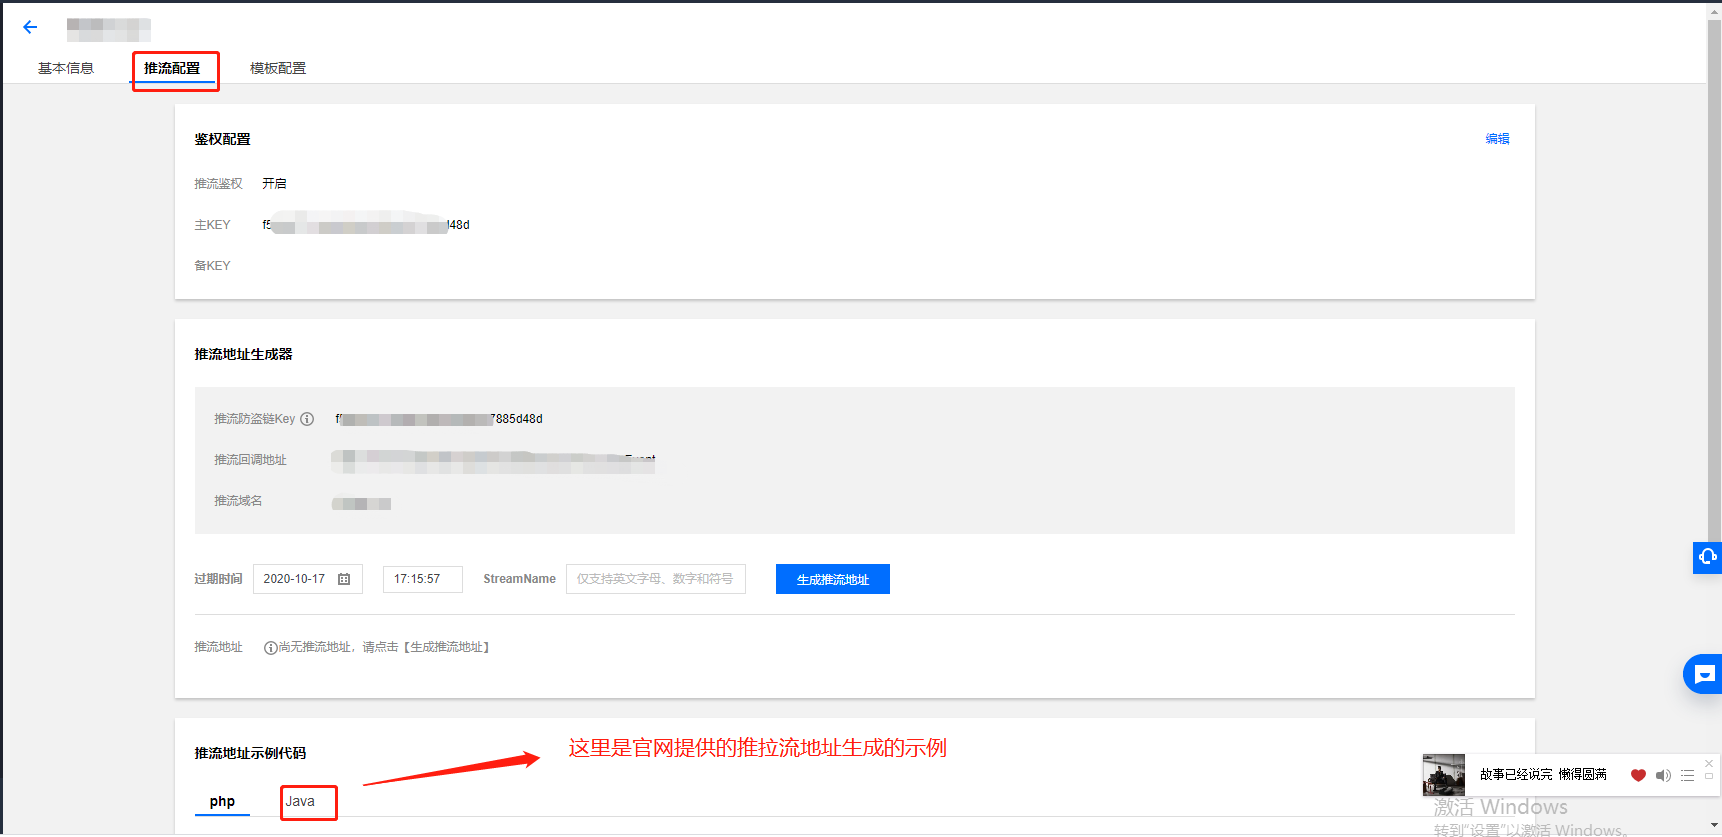Click album cover in music widget
Viewport: 1722px width, 837px height.
click(1444, 775)
